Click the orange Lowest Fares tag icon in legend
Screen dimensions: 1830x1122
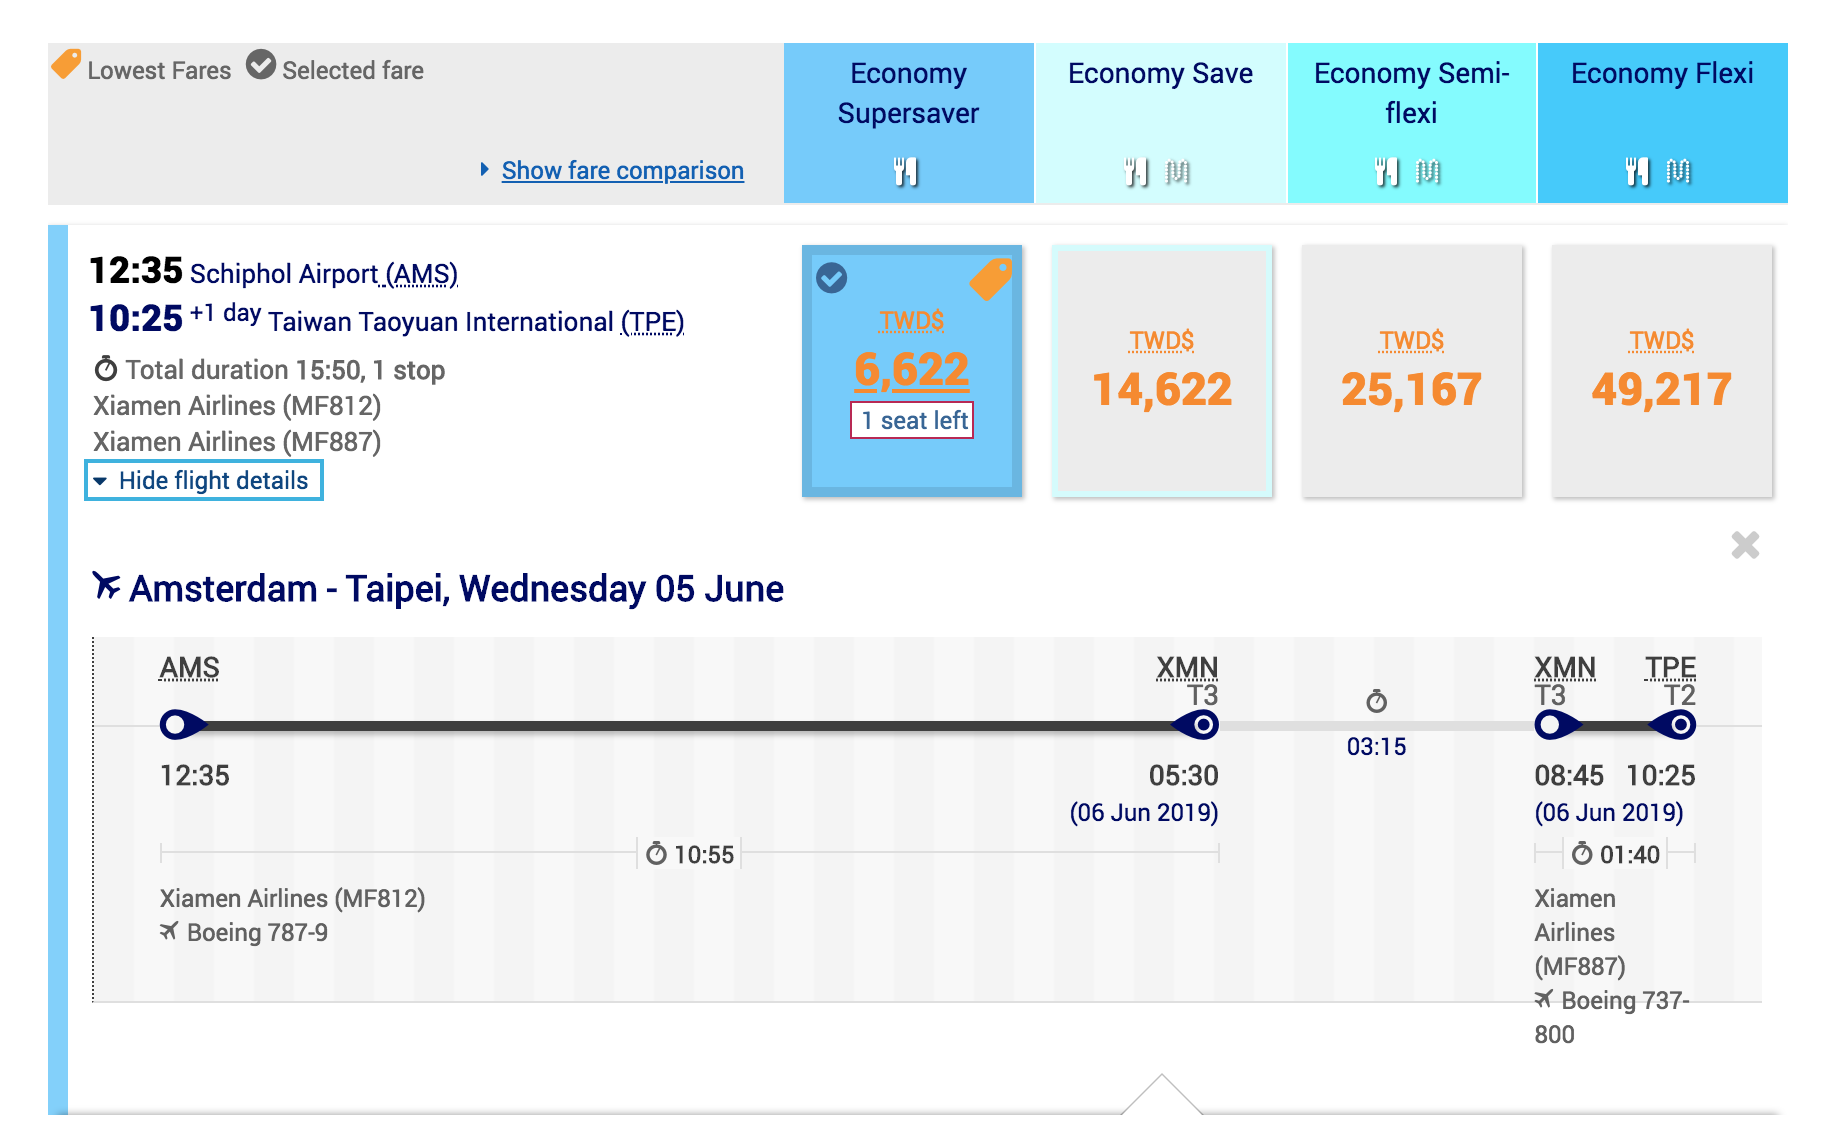point(66,64)
